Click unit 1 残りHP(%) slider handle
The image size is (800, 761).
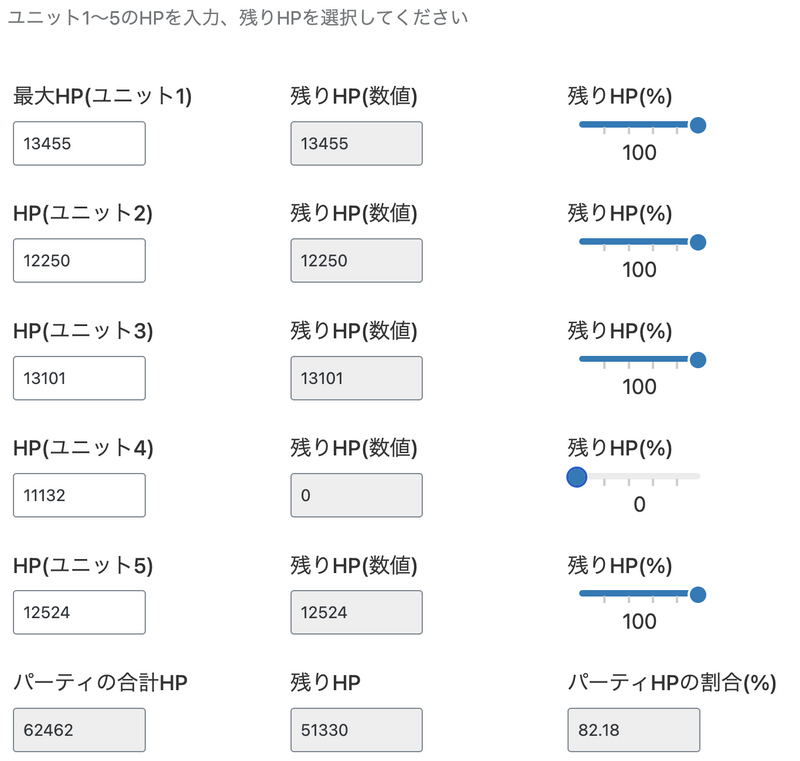coord(698,125)
